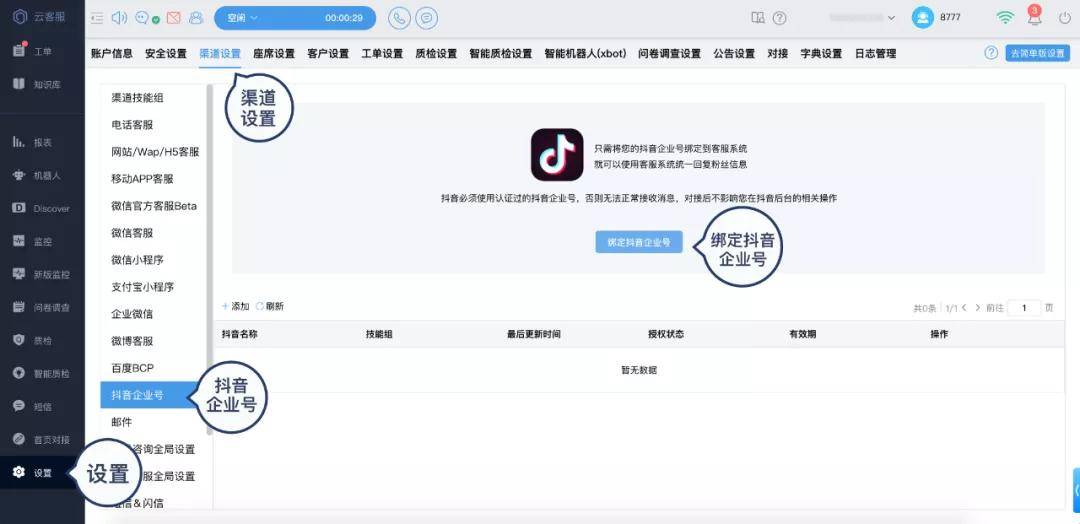Switch to the 座席设置 tab
This screenshot has height=524, width=1080.
pyautogui.click(x=274, y=54)
